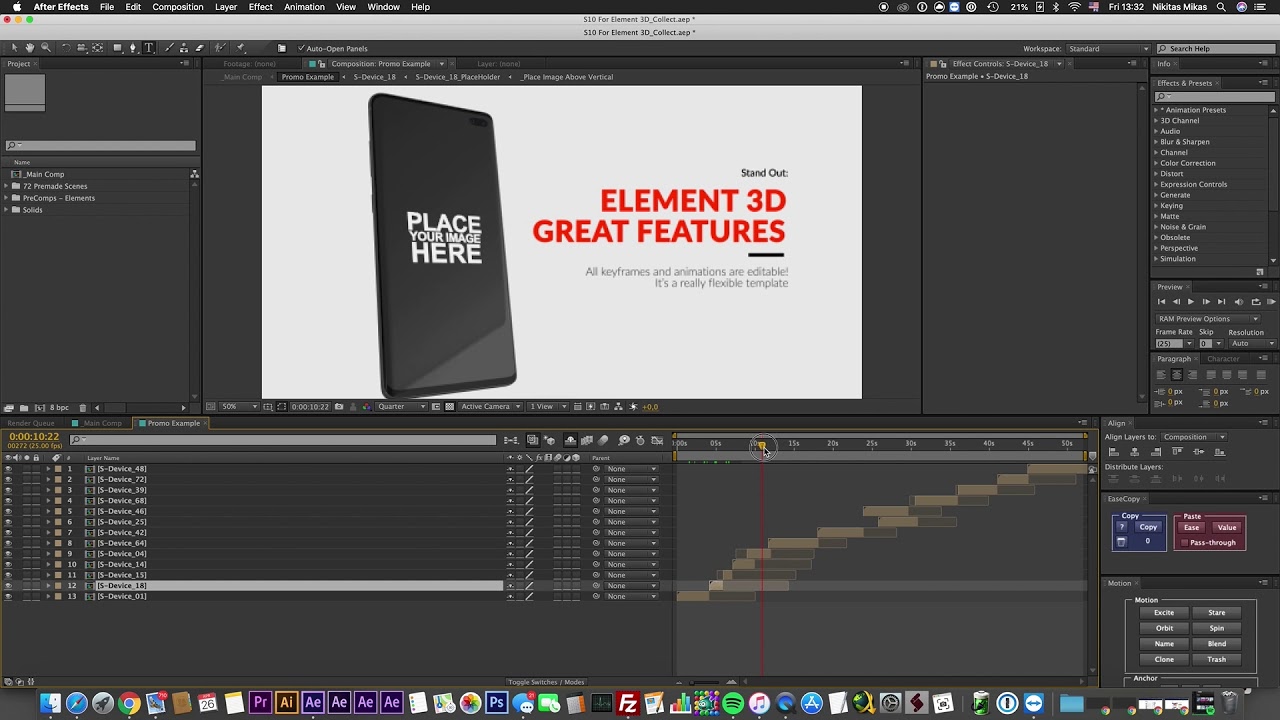Click the Trash motion button

pyautogui.click(x=1216, y=660)
